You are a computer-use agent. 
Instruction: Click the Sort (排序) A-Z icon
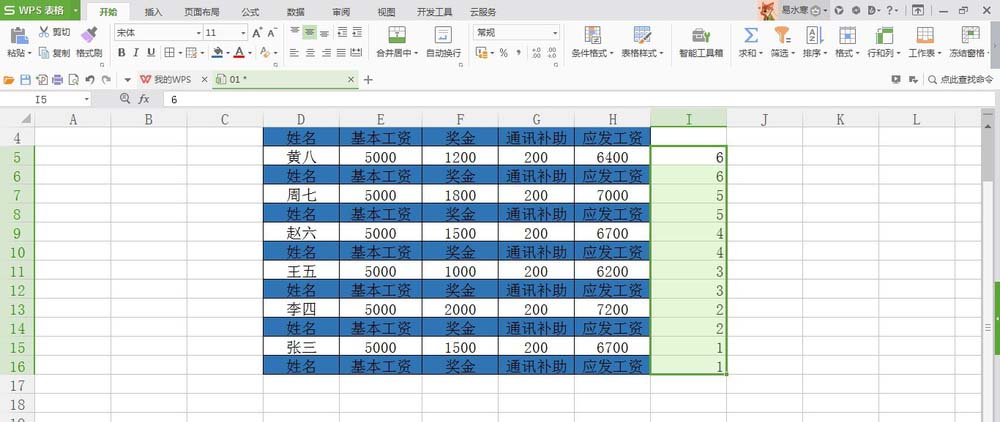coord(814,35)
